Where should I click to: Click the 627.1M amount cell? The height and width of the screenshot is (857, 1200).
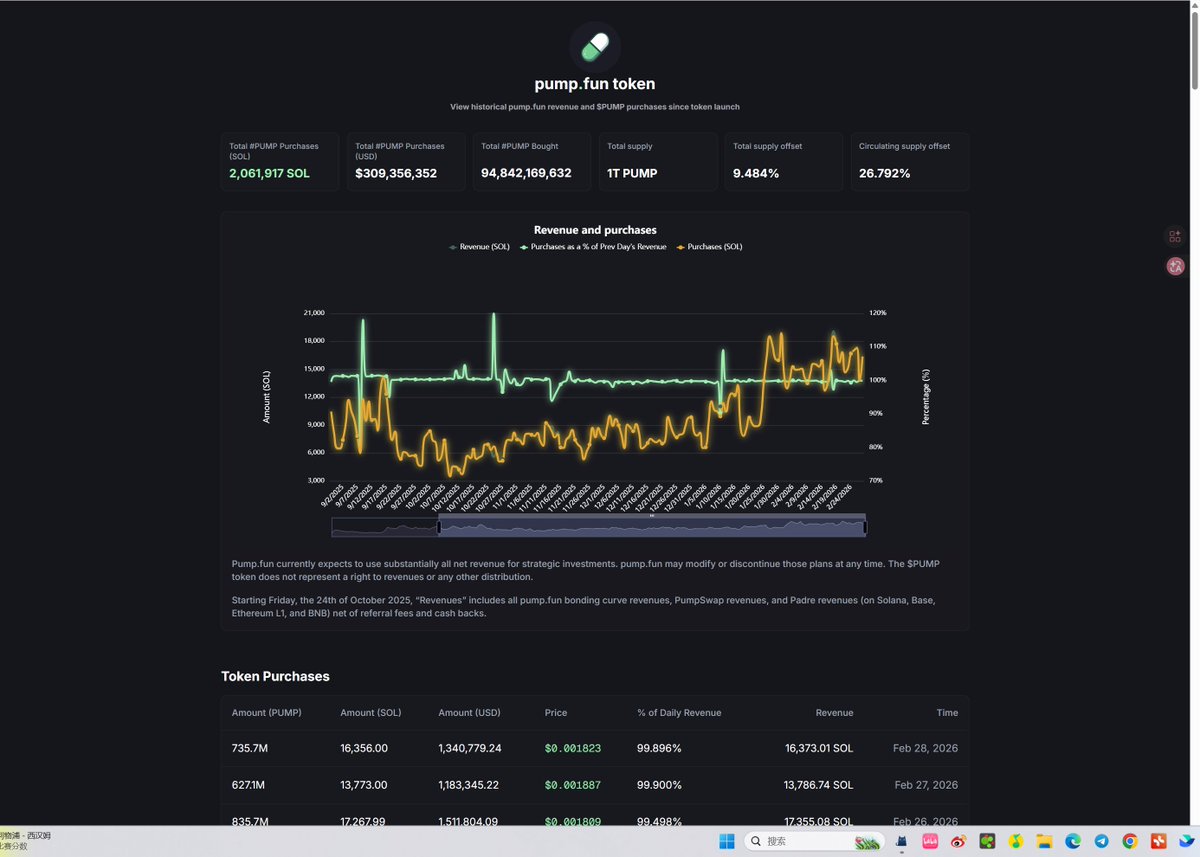(249, 785)
